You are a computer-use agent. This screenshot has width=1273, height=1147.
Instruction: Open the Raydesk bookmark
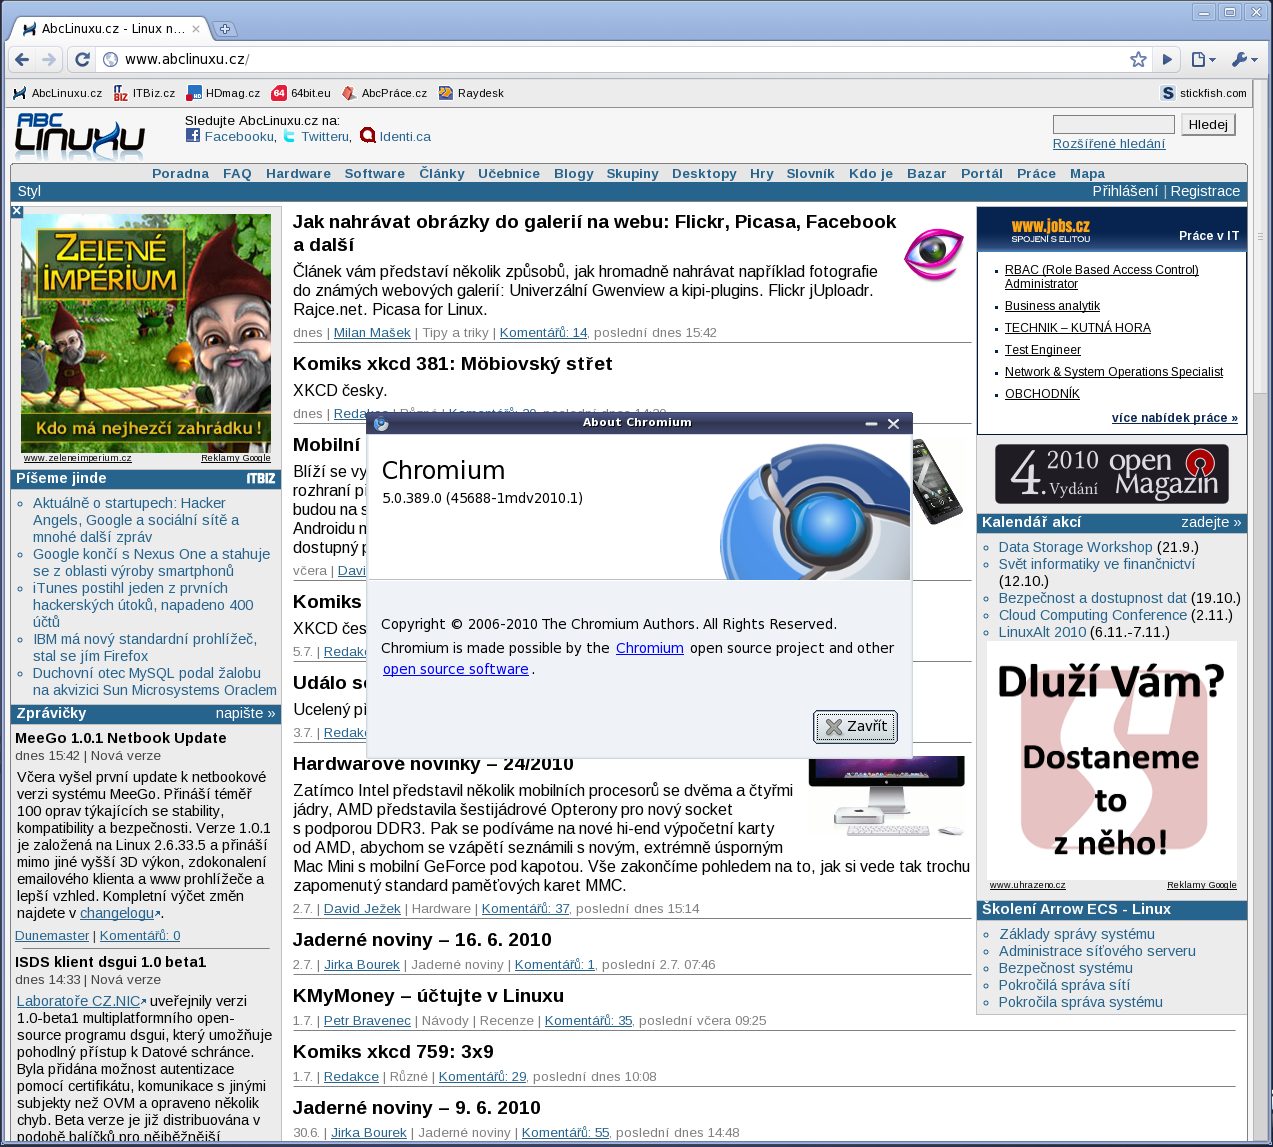pyautogui.click(x=471, y=93)
